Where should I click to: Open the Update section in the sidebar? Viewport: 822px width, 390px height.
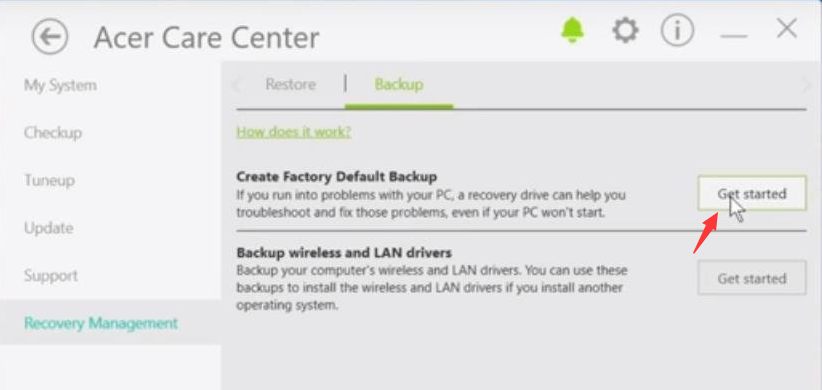(x=49, y=228)
